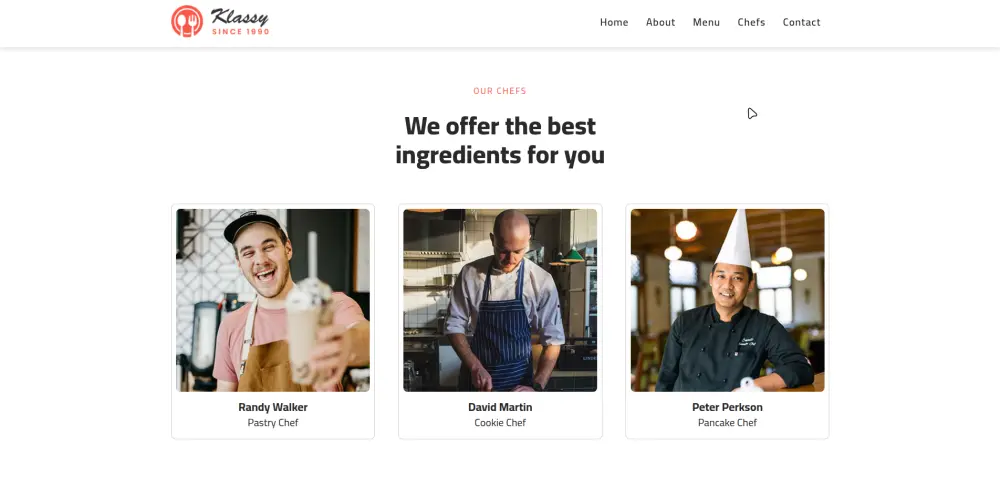Open the Menu nav link
This screenshot has height=486, width=1000.
706,22
